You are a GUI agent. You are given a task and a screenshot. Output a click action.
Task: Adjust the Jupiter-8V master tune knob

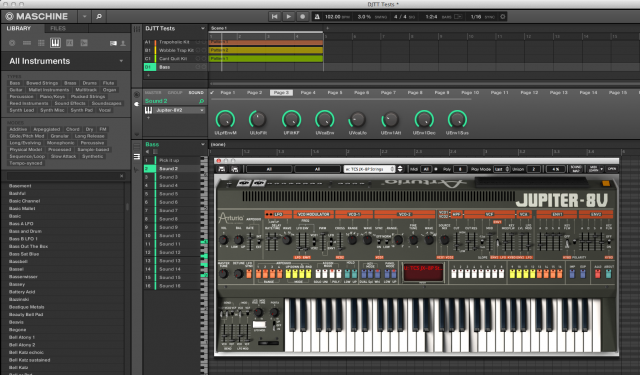pos(223,274)
